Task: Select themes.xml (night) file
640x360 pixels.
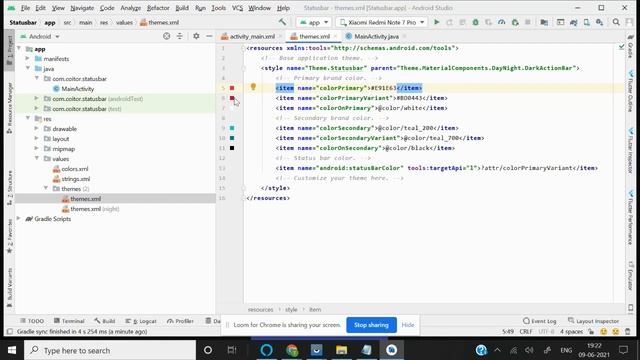Action: (x=90, y=209)
